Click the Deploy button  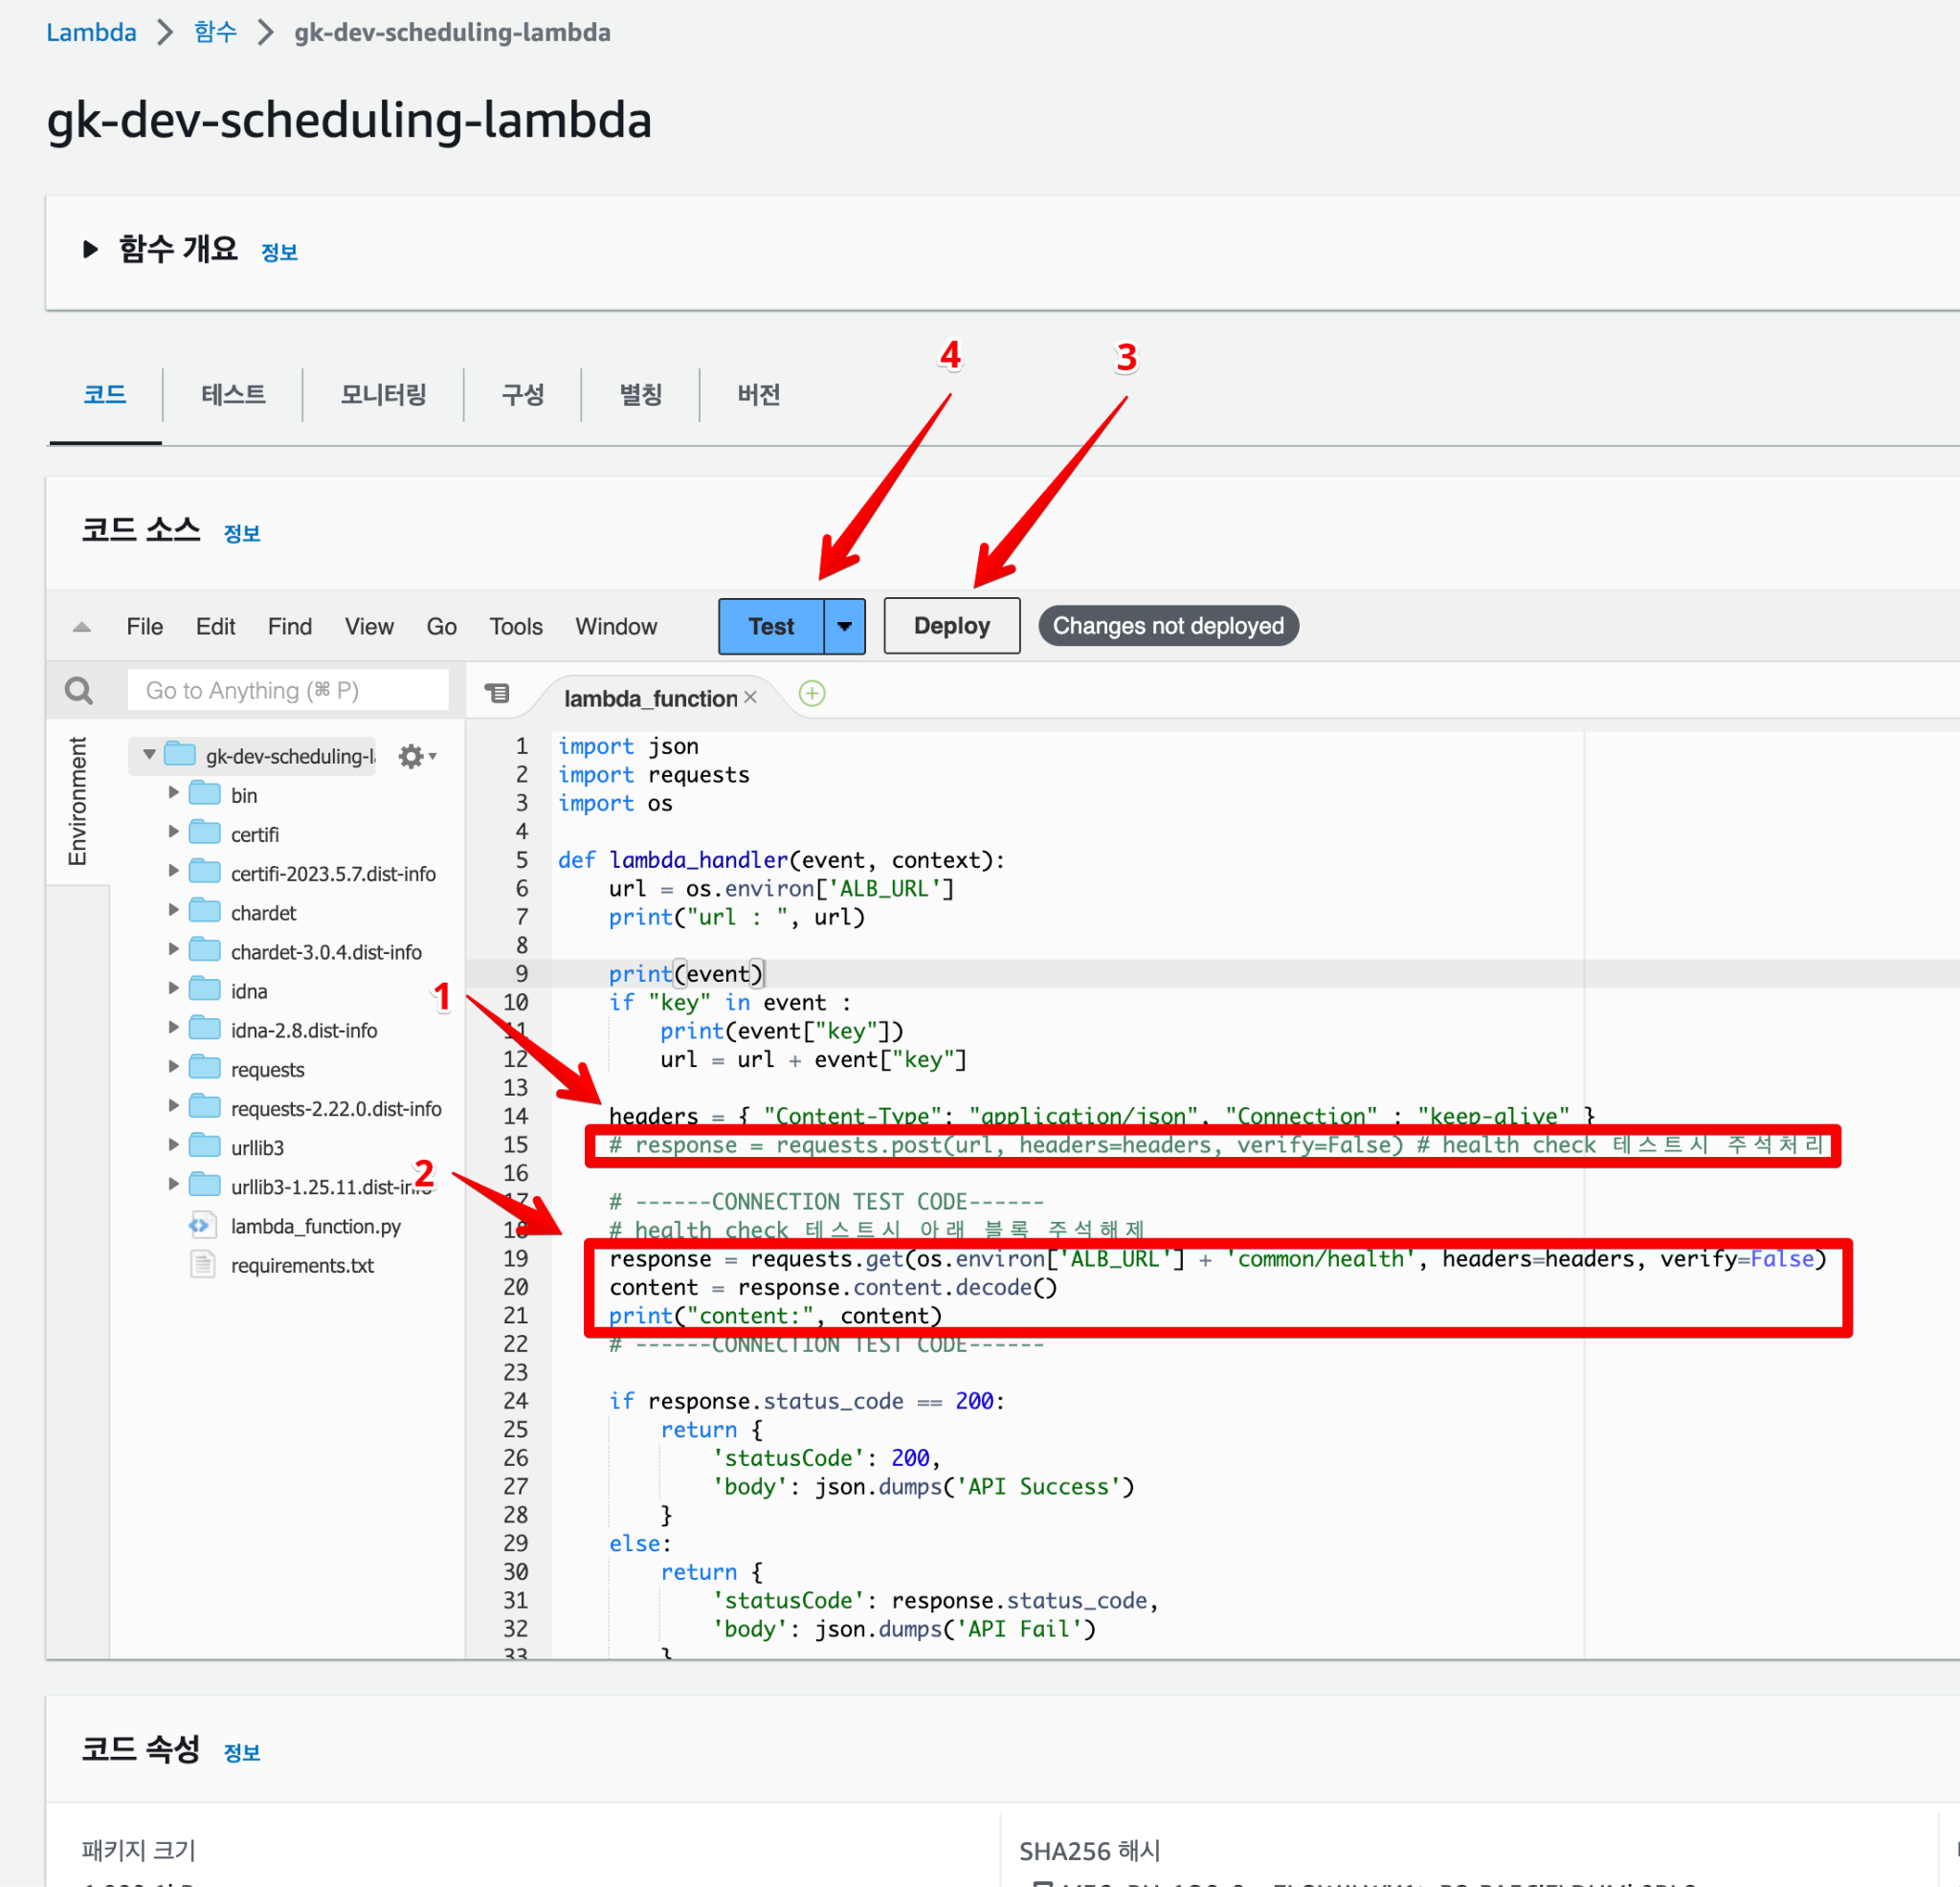(952, 626)
